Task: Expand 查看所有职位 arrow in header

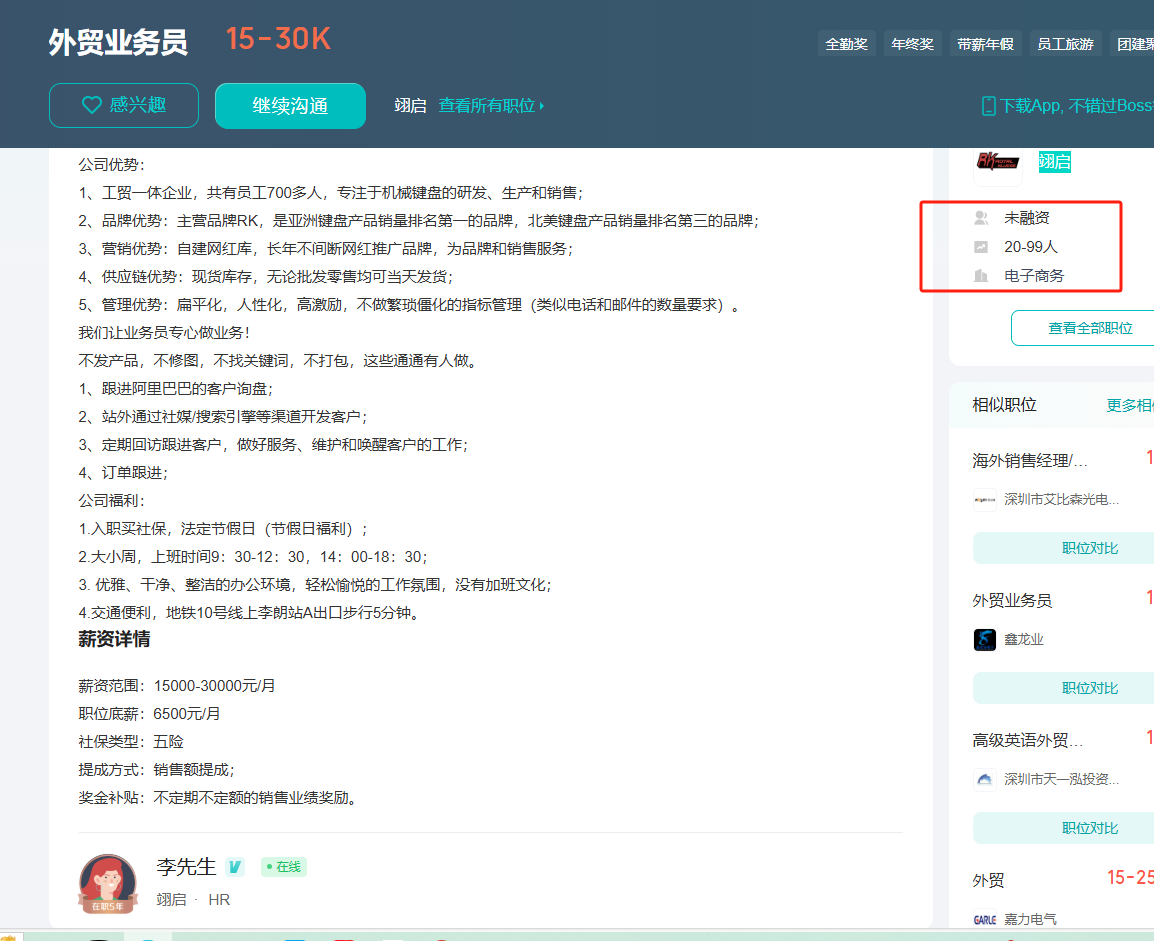Action: (x=542, y=106)
